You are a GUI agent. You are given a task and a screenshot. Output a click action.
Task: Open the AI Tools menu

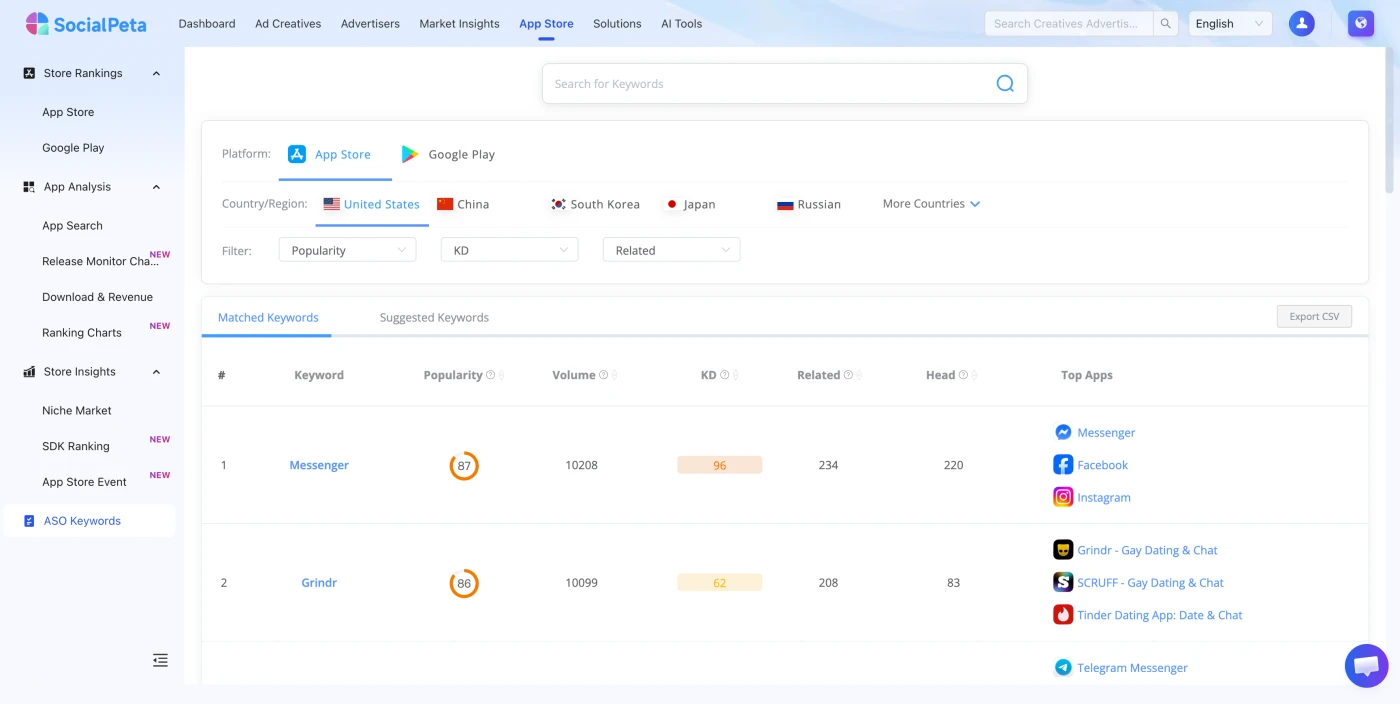681,24
